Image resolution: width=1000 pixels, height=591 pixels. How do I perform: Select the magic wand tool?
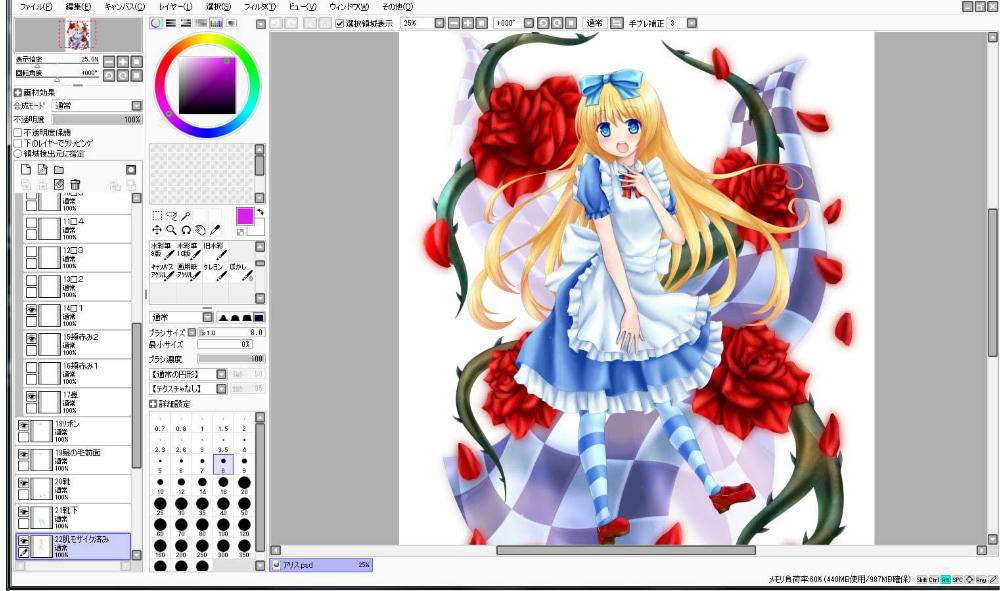(x=186, y=215)
